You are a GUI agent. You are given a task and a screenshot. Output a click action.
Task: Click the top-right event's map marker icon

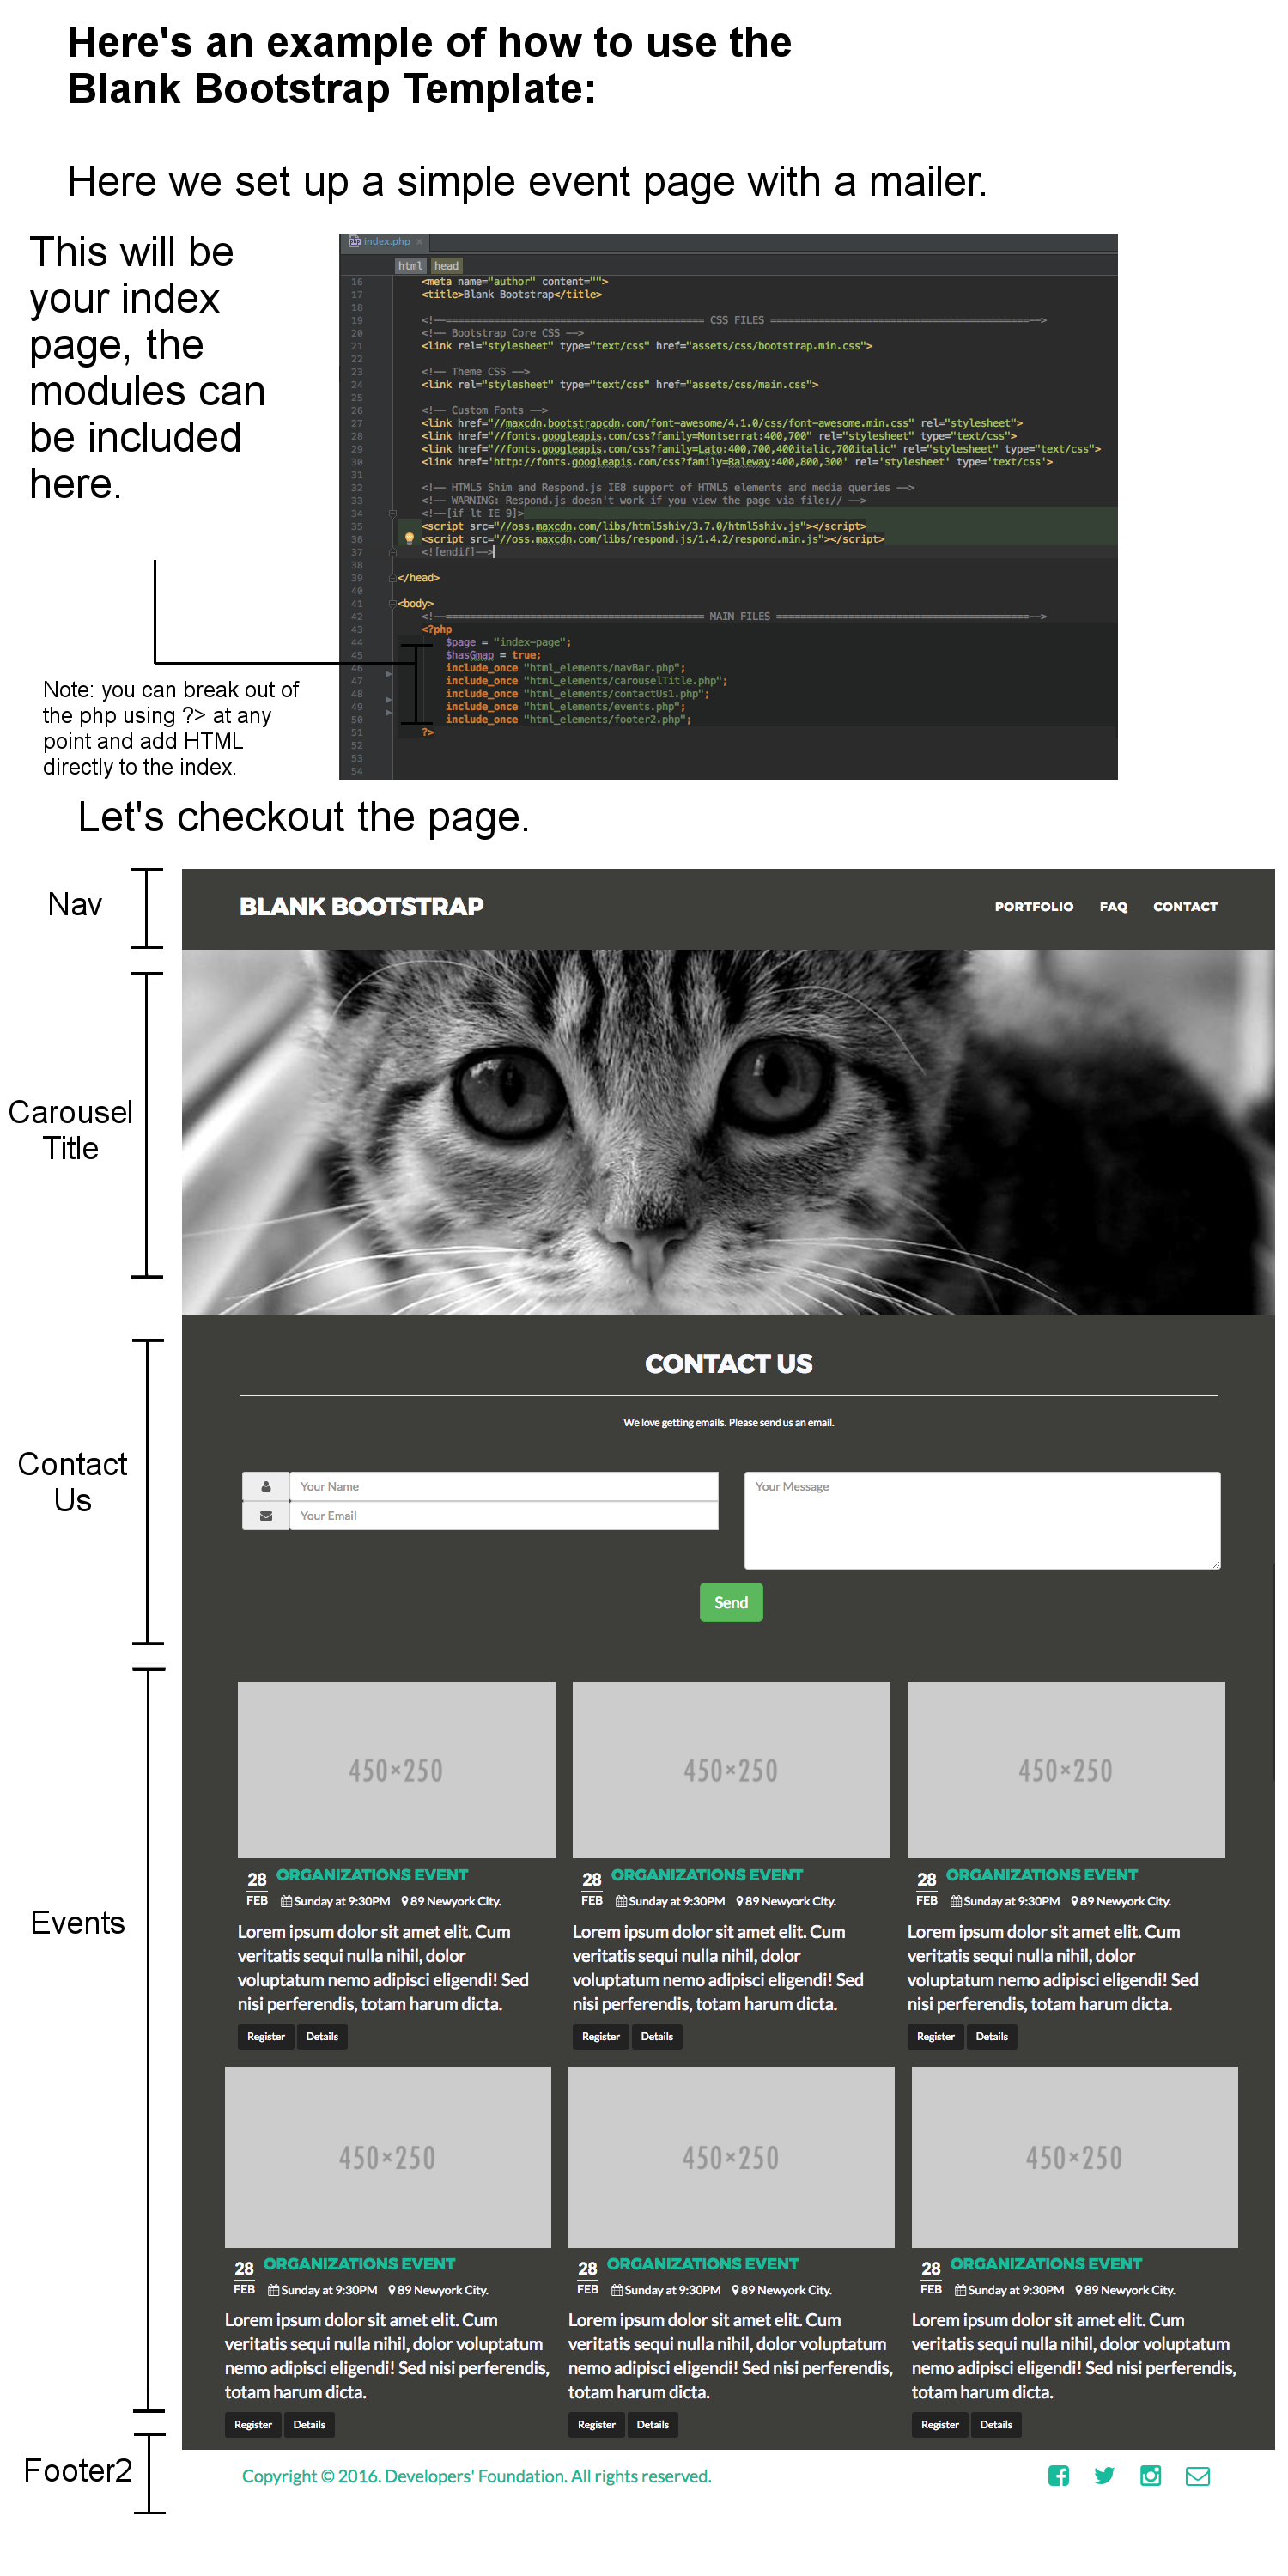[1075, 1901]
